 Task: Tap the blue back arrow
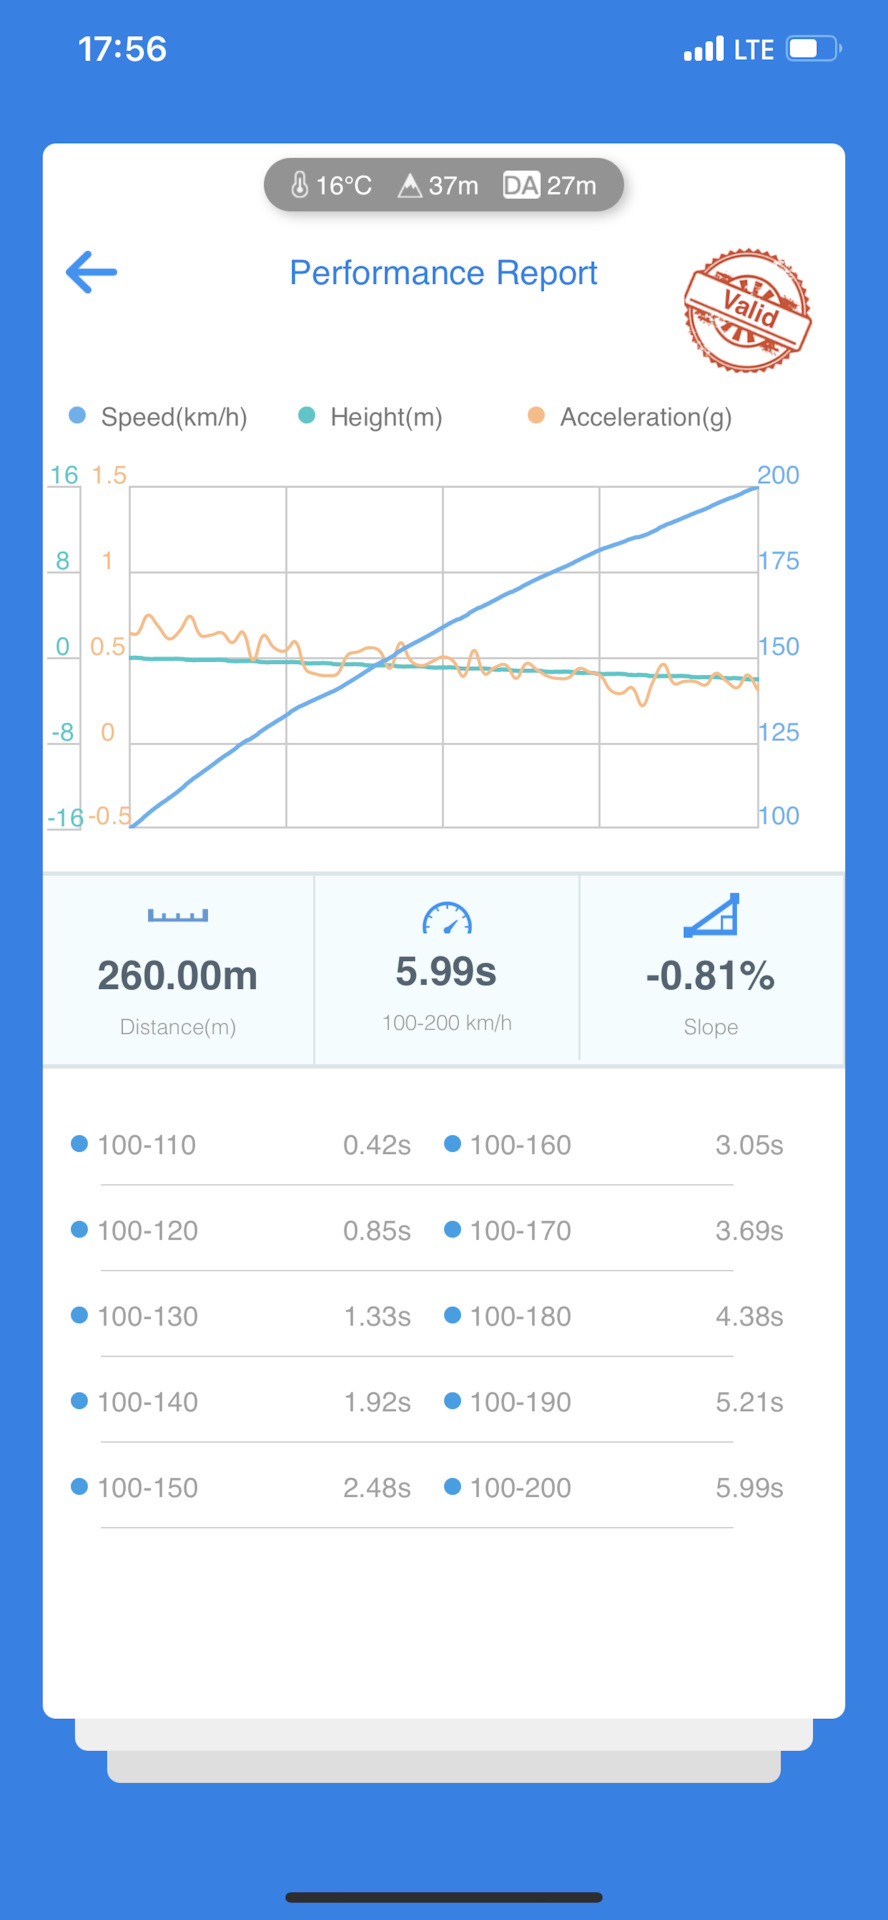91,272
